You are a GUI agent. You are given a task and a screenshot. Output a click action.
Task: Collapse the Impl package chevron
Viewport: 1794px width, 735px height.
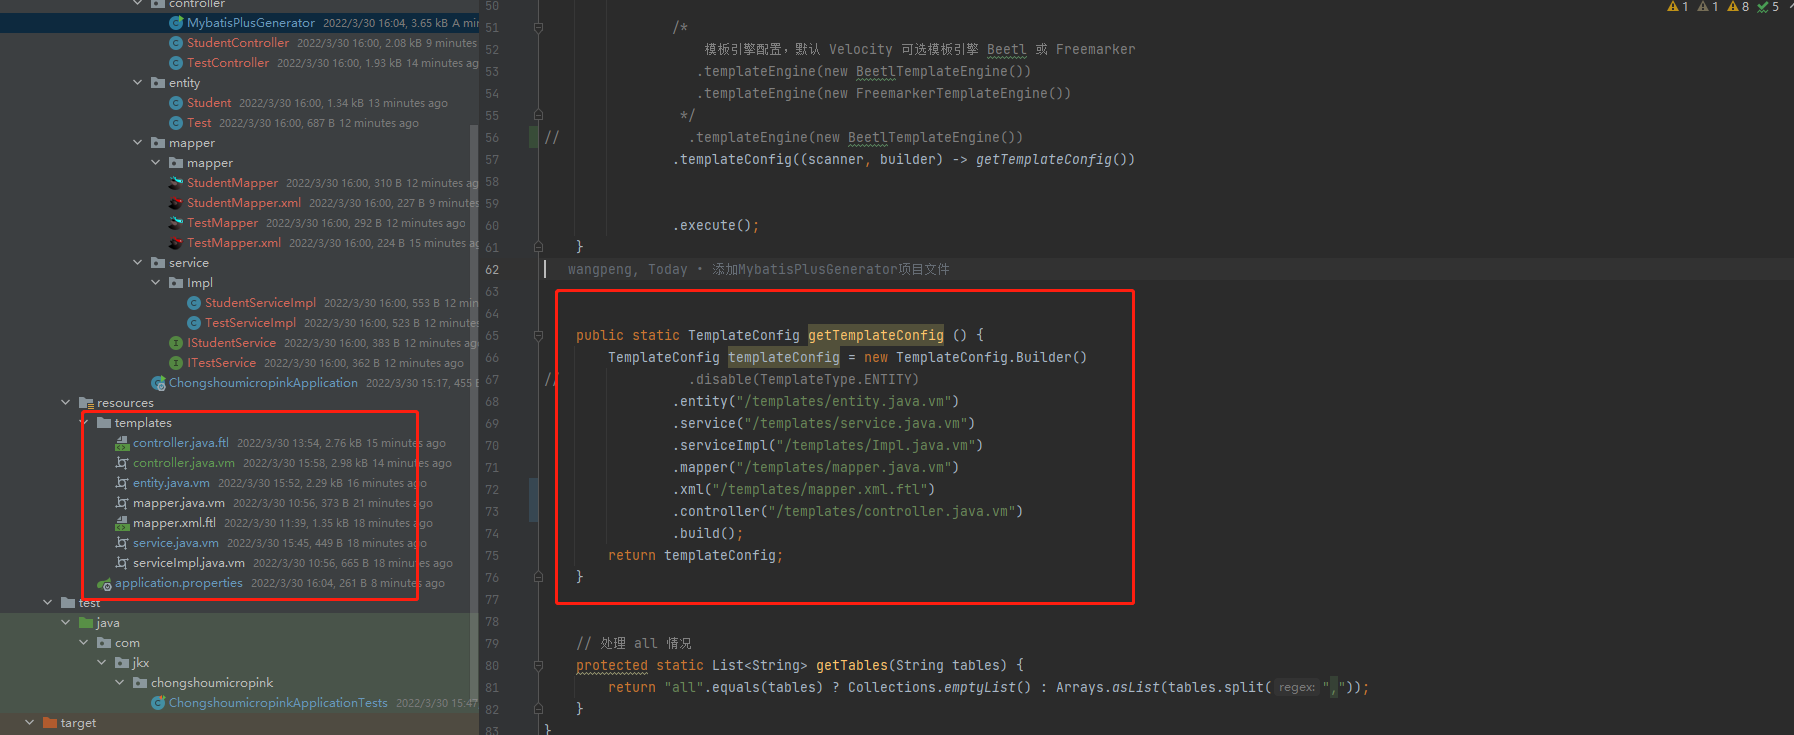click(156, 282)
